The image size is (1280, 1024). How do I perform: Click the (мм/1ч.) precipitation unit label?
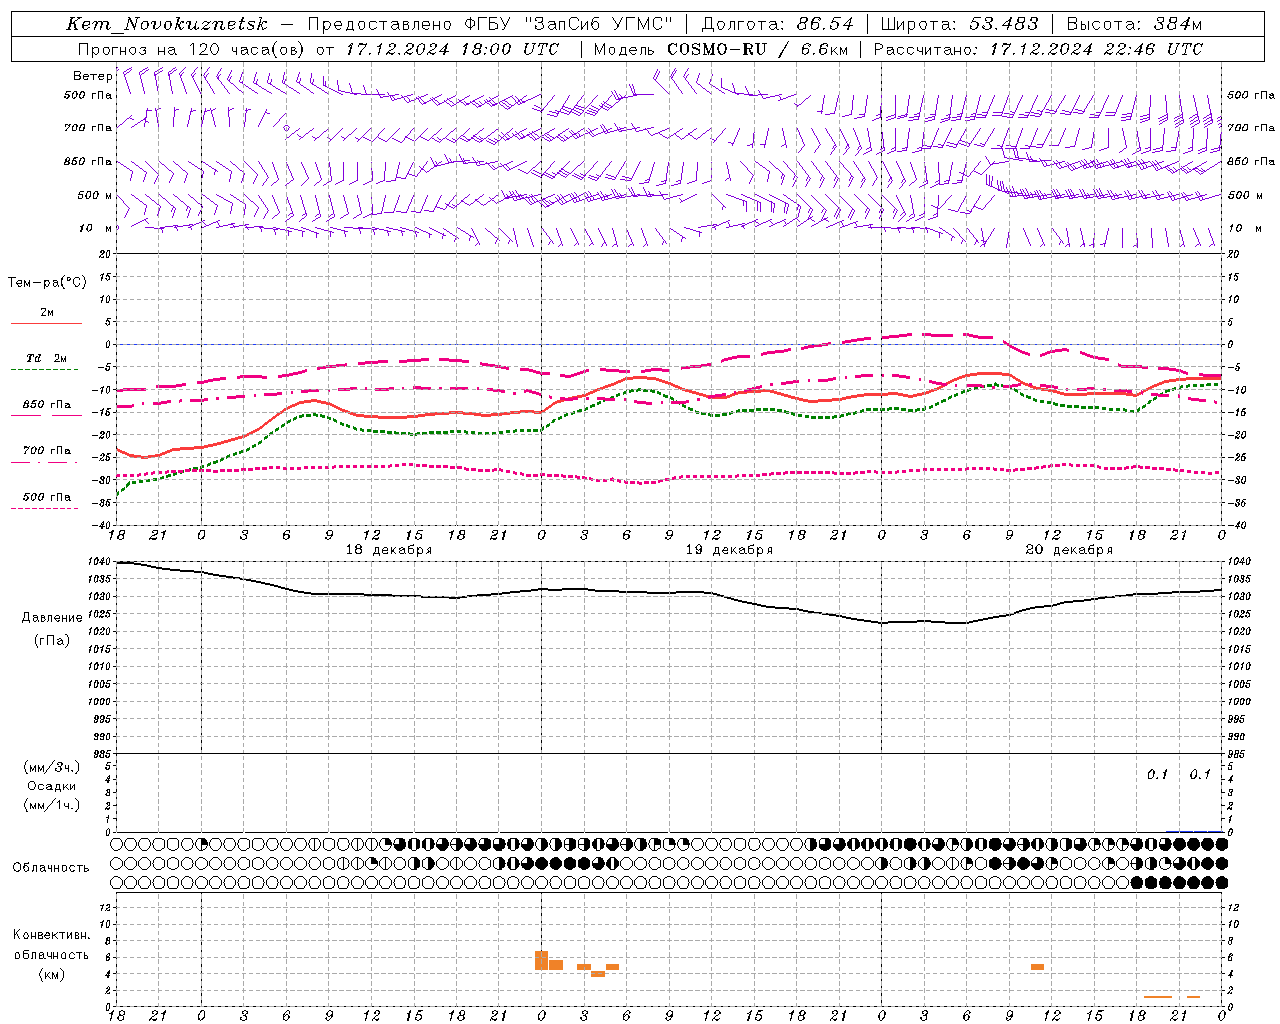click(x=52, y=805)
